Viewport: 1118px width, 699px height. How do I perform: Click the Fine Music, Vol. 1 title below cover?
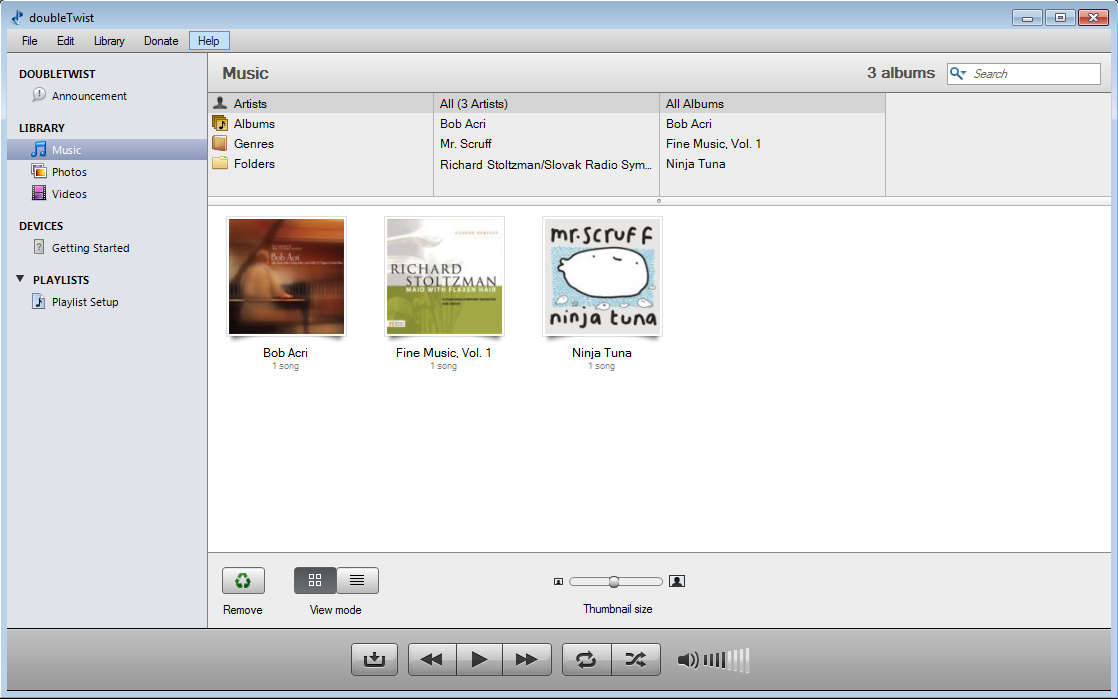(443, 352)
